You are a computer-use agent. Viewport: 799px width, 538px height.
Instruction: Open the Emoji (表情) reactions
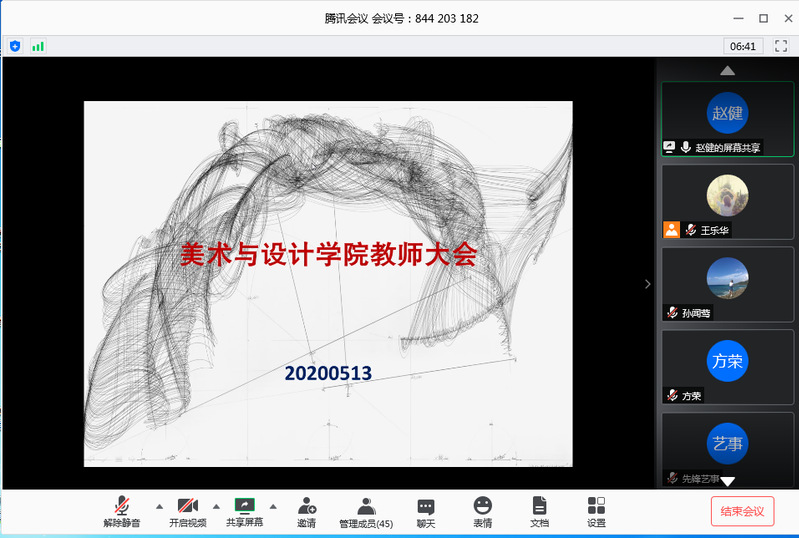click(x=483, y=511)
